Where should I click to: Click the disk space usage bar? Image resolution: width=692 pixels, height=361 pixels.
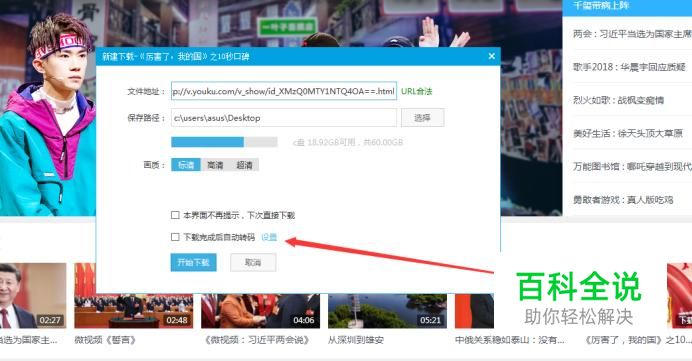(x=224, y=142)
